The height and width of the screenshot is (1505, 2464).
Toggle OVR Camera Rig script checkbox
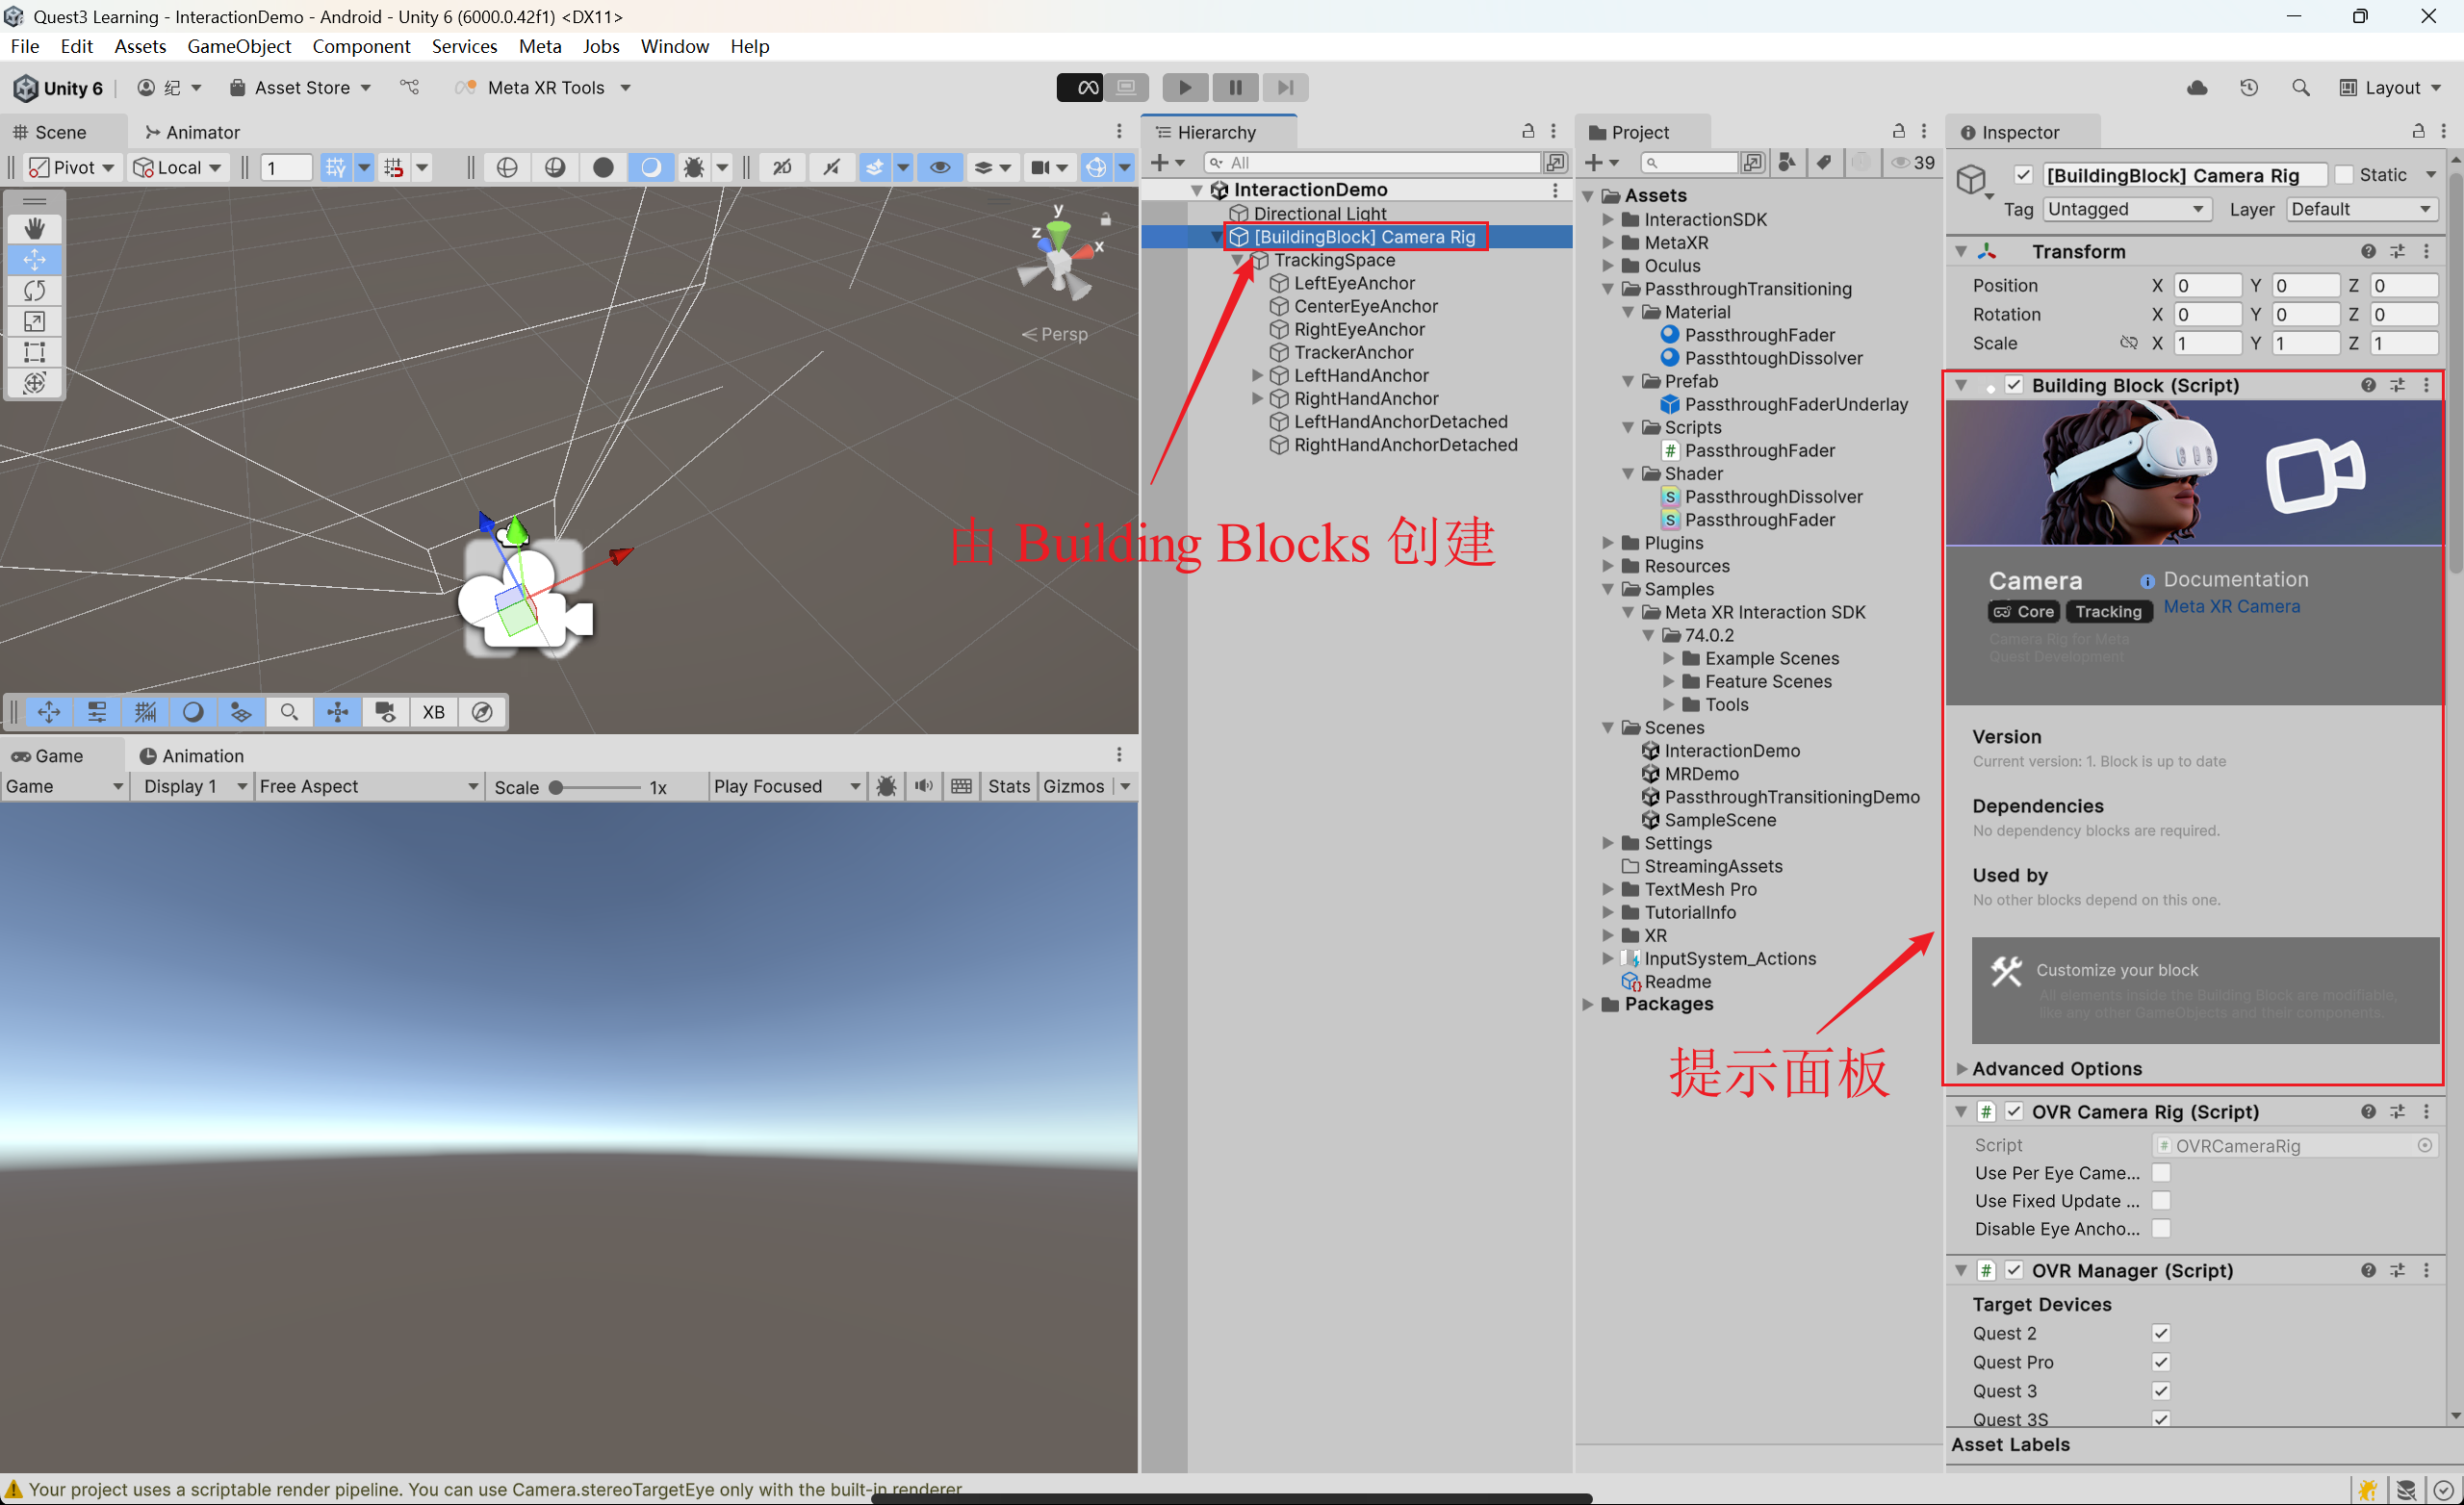click(2014, 1111)
